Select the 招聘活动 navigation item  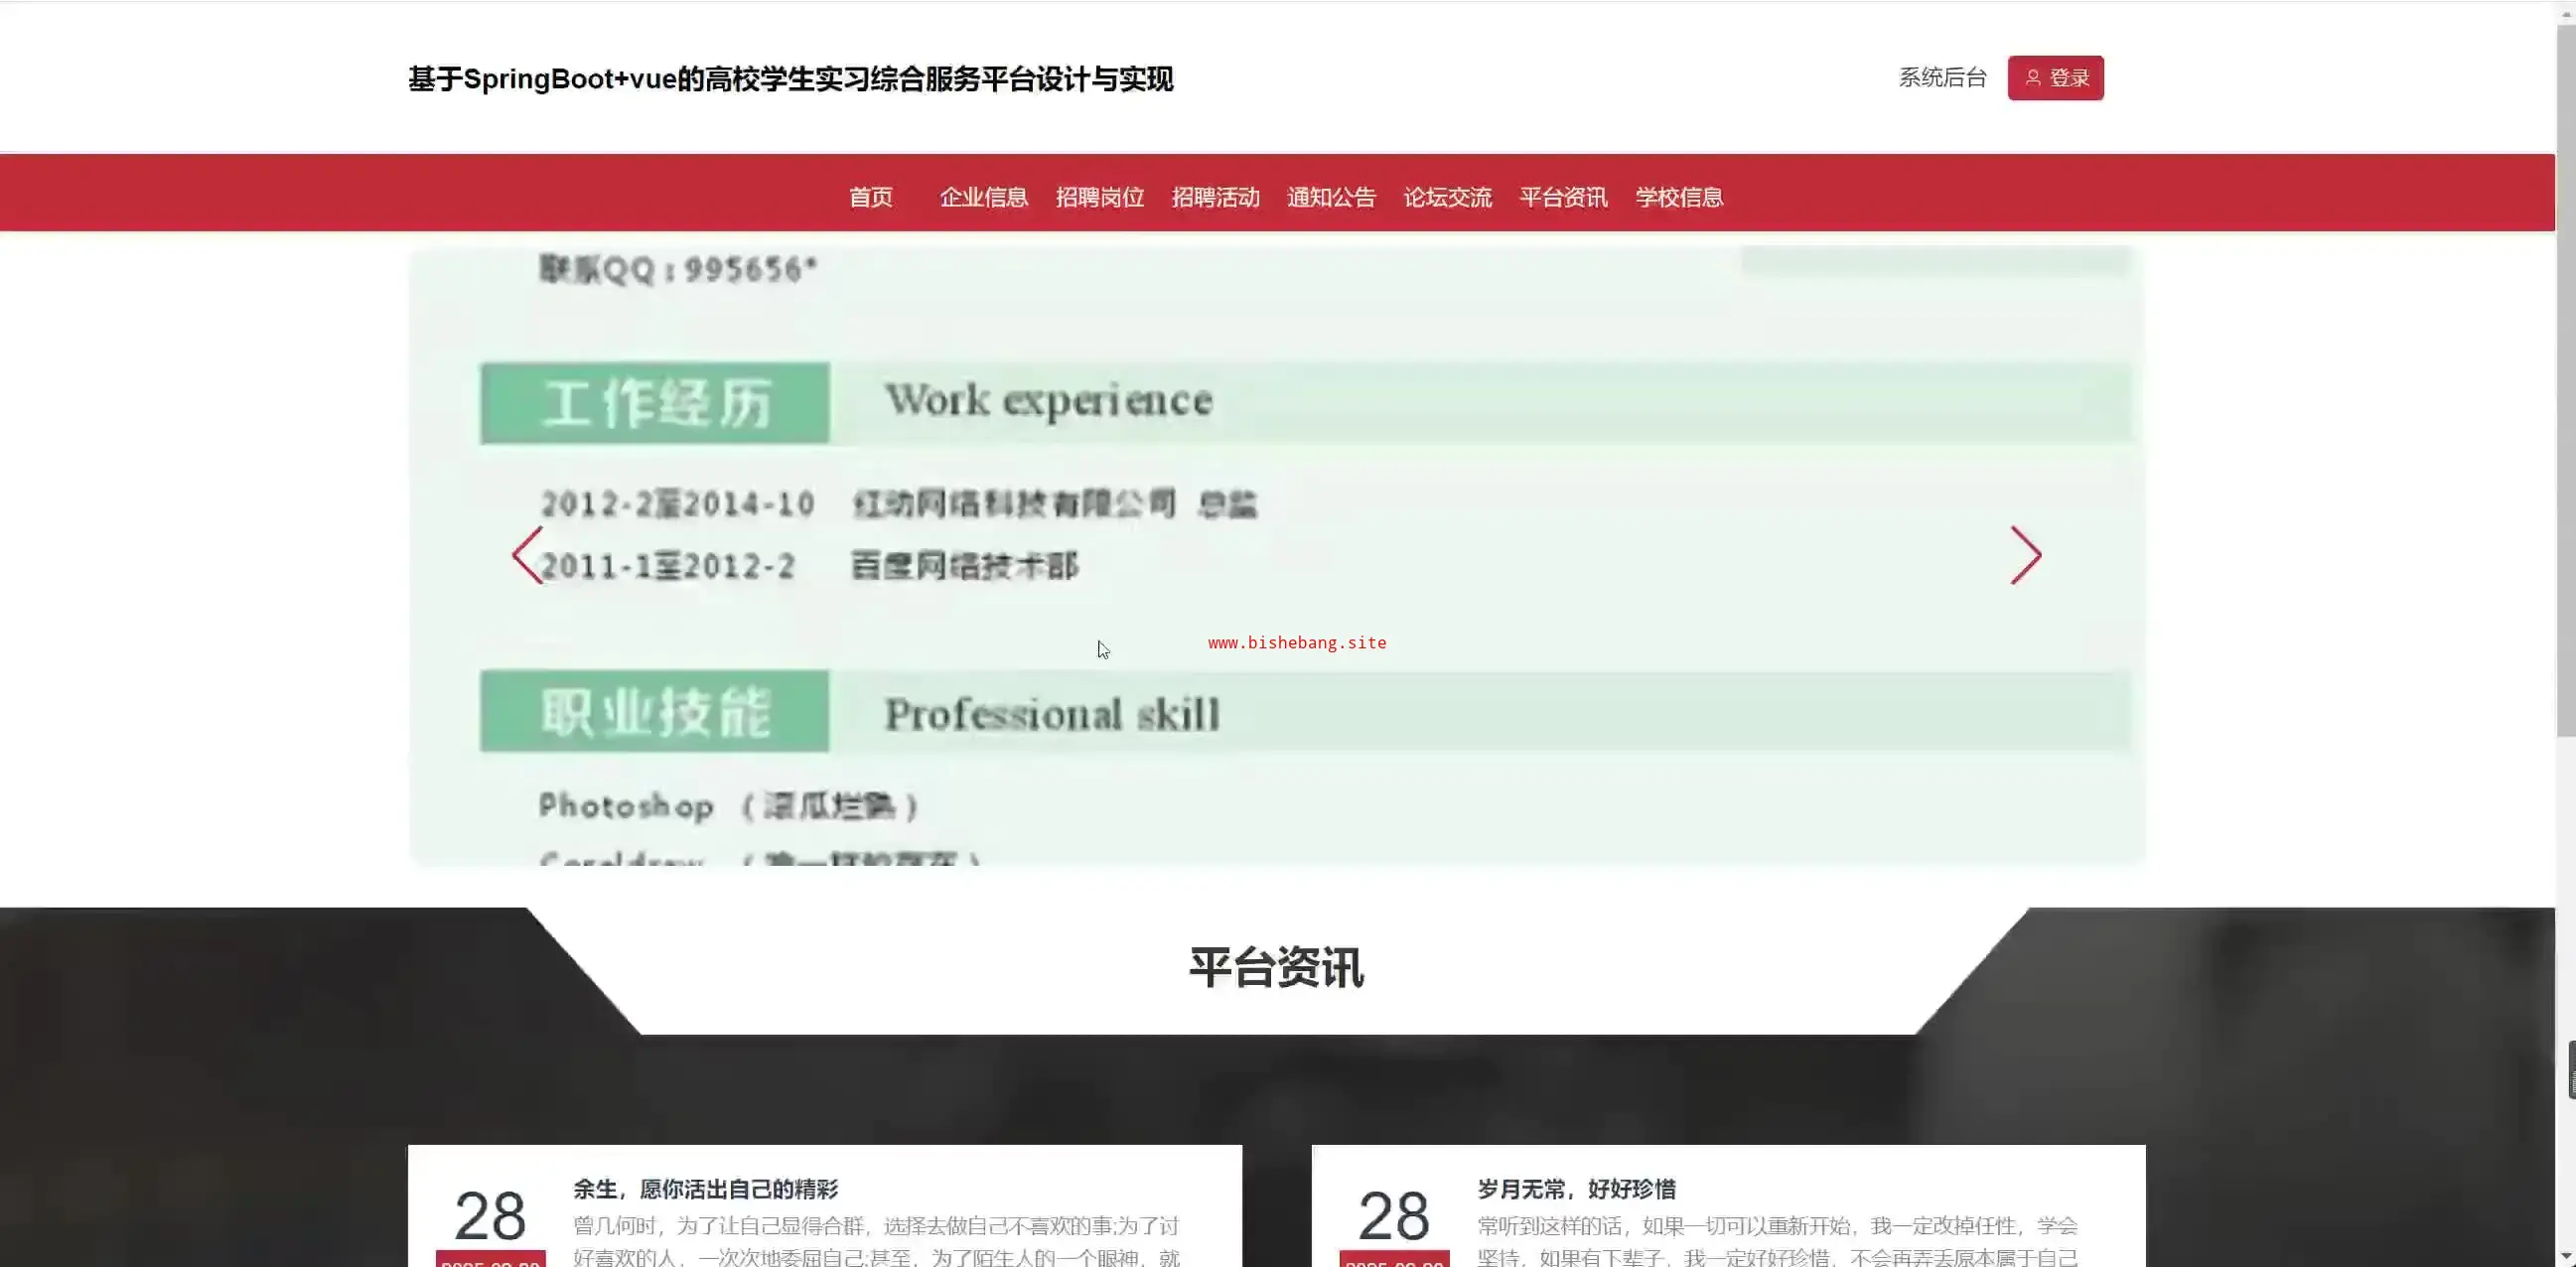tap(1215, 197)
